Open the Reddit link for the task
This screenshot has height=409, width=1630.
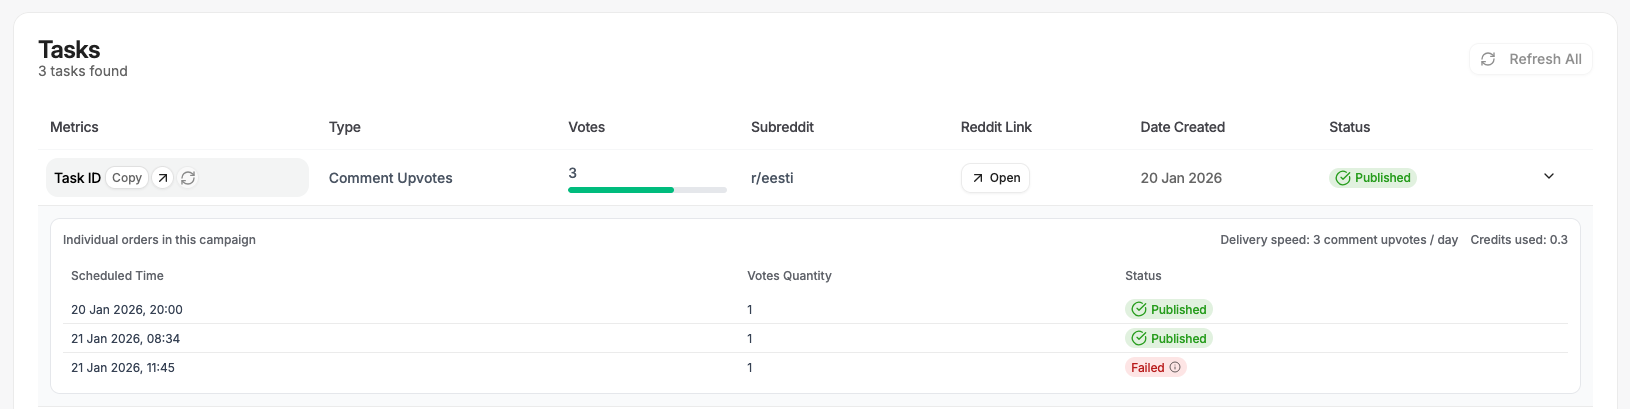(995, 178)
